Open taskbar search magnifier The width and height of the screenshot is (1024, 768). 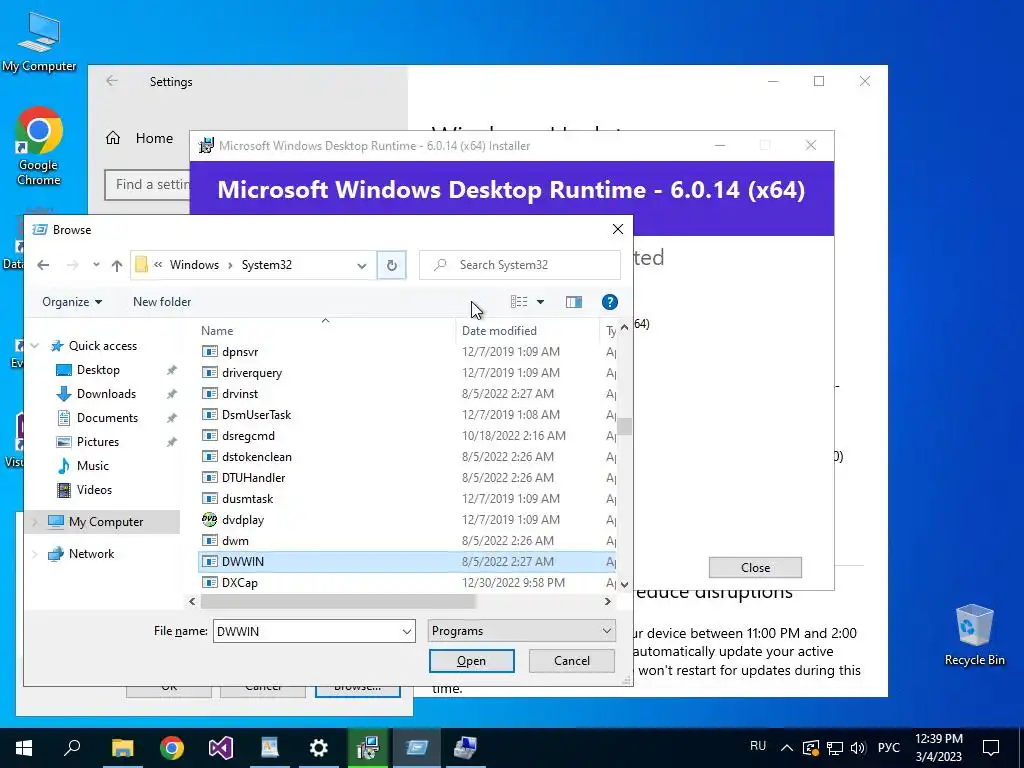(72, 747)
